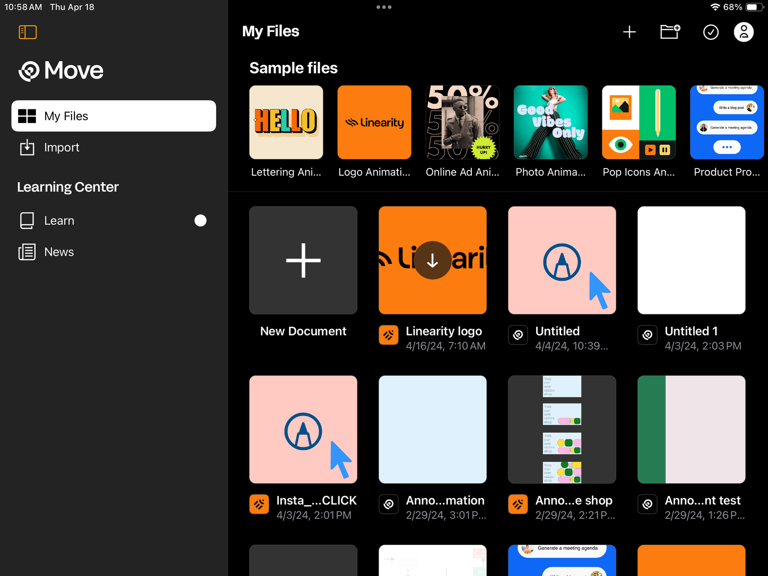Open the Pop Icons Animation sample
Image resolution: width=768 pixels, height=576 pixels.
[639, 122]
